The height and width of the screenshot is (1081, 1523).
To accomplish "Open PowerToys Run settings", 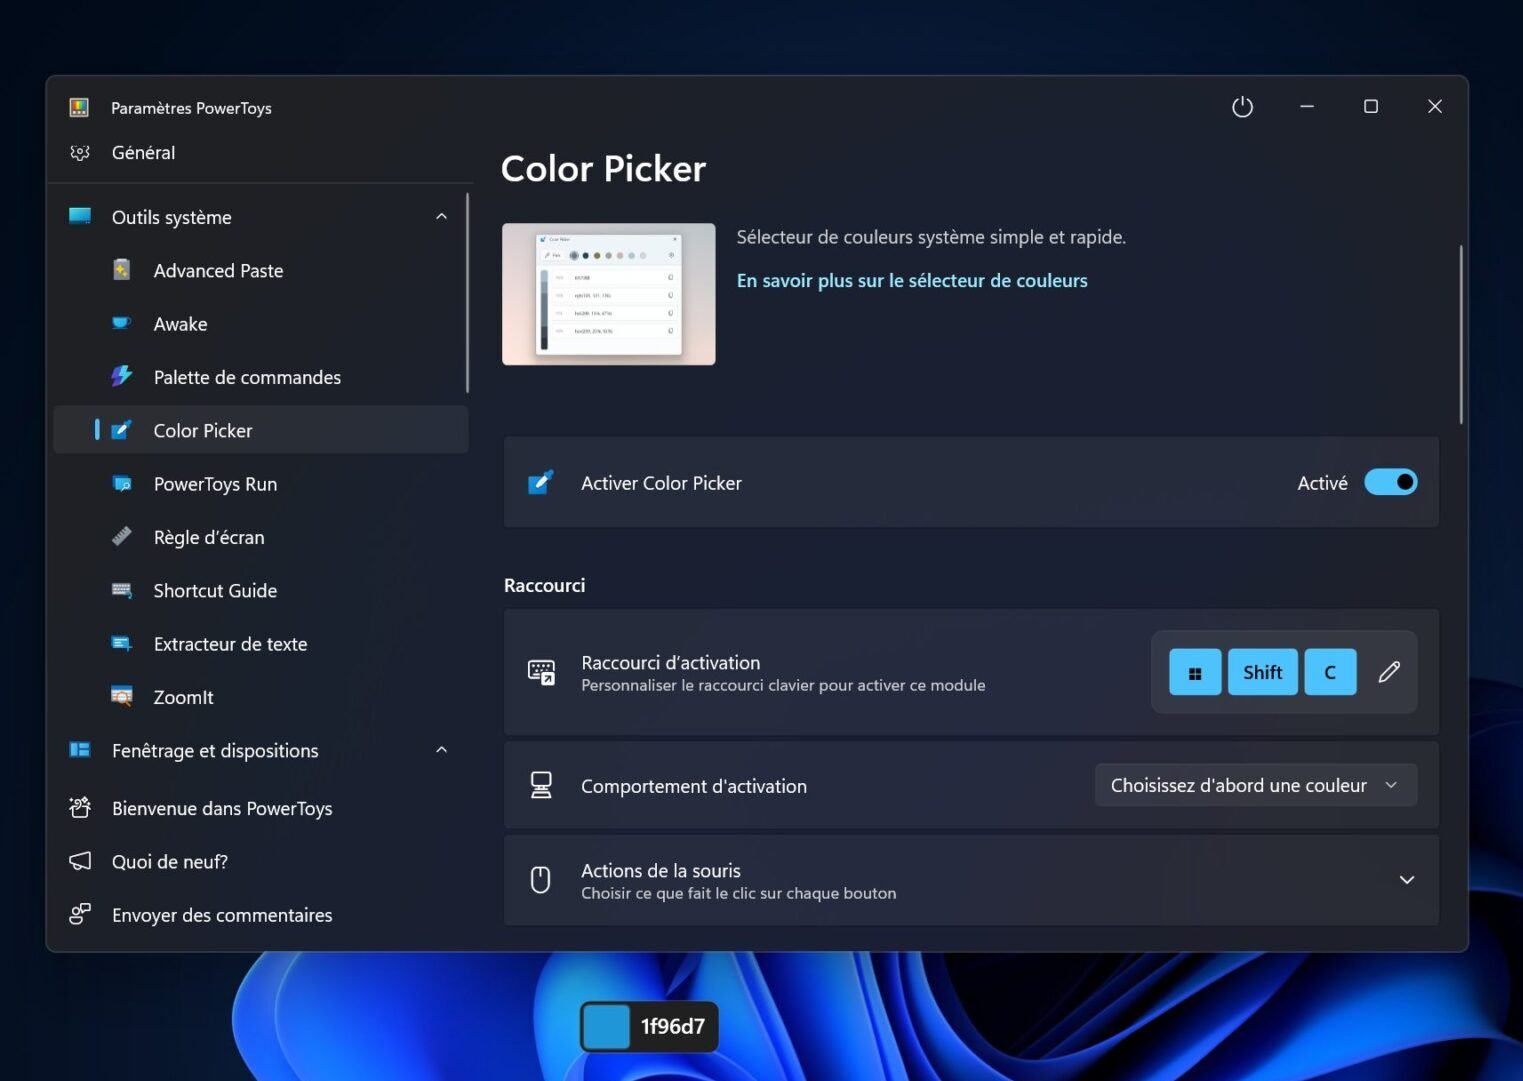I will coord(261,483).
